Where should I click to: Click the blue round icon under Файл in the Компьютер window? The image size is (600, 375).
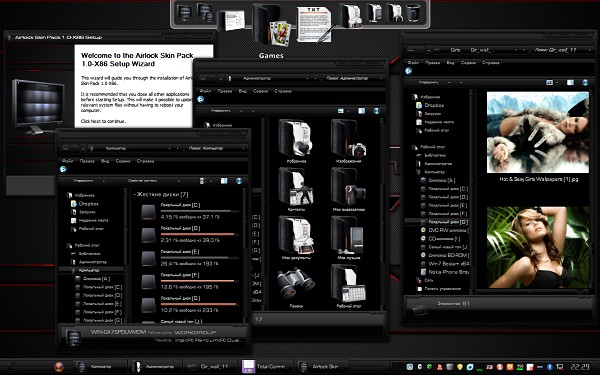(x=63, y=169)
